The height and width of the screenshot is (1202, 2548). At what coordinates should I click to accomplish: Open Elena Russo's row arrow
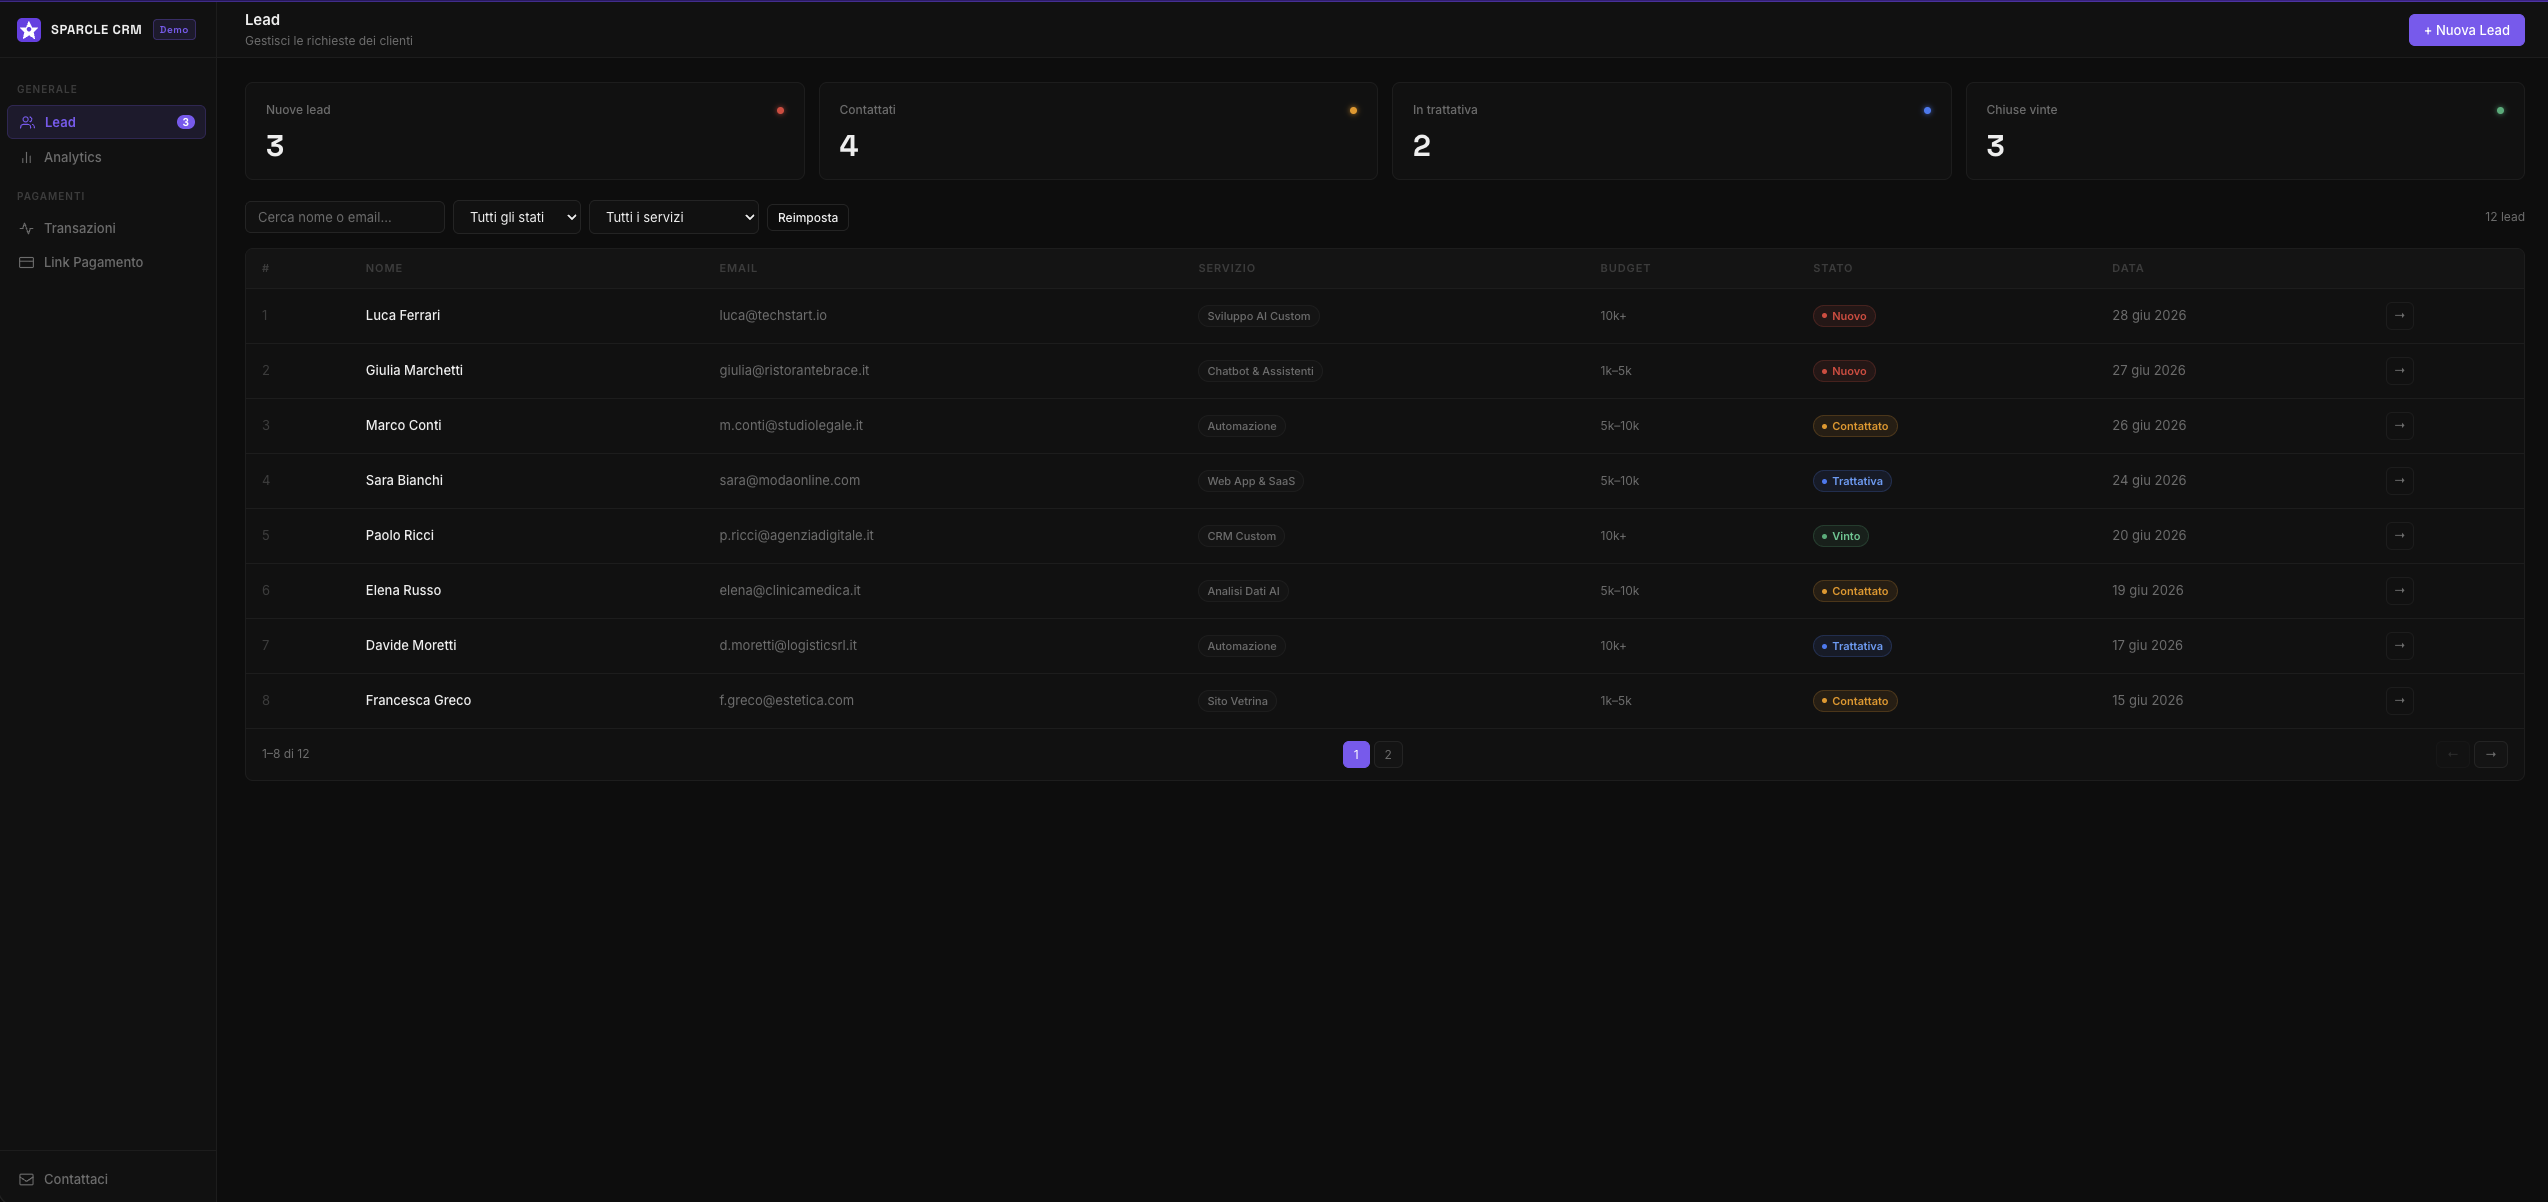pos(2400,590)
